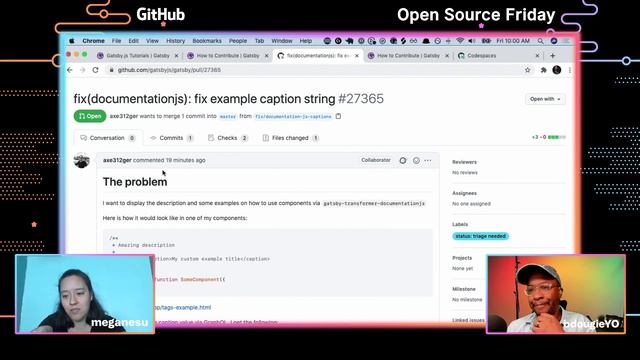Open the History menu
Screen dimensions: 640x360
point(176,41)
